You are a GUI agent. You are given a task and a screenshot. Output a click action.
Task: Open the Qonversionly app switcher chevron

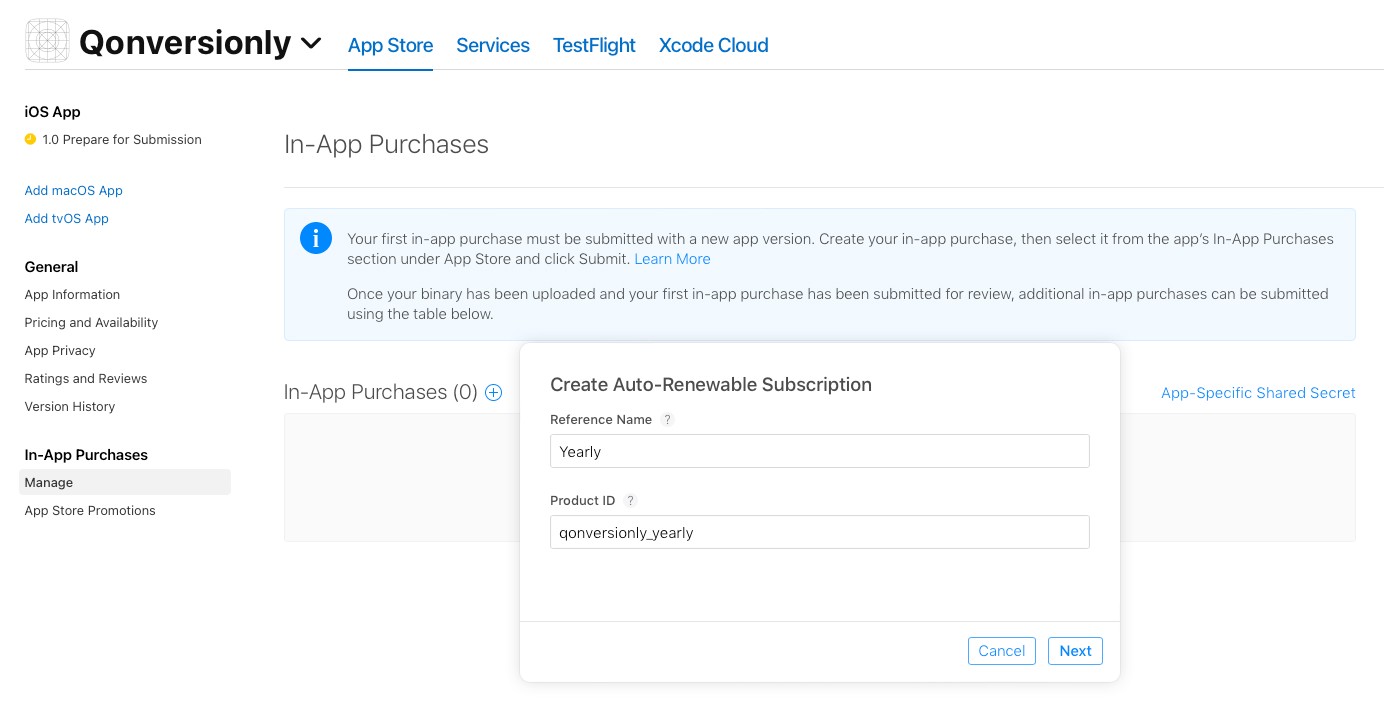click(x=311, y=44)
